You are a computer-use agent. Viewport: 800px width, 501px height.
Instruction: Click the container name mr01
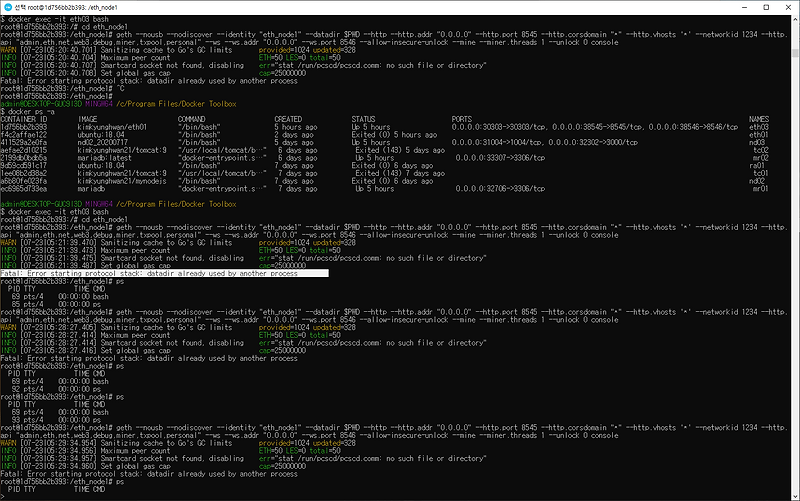761,188
